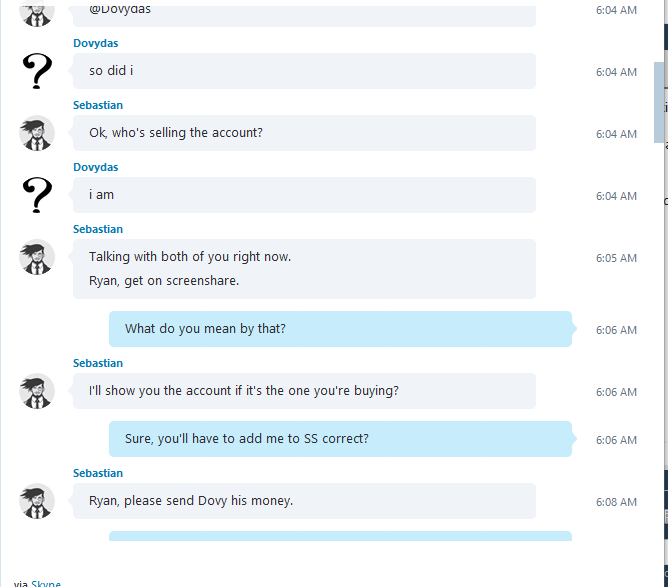Click Sebastian's avatar beside "who's selling the account?"

[x=37, y=133]
